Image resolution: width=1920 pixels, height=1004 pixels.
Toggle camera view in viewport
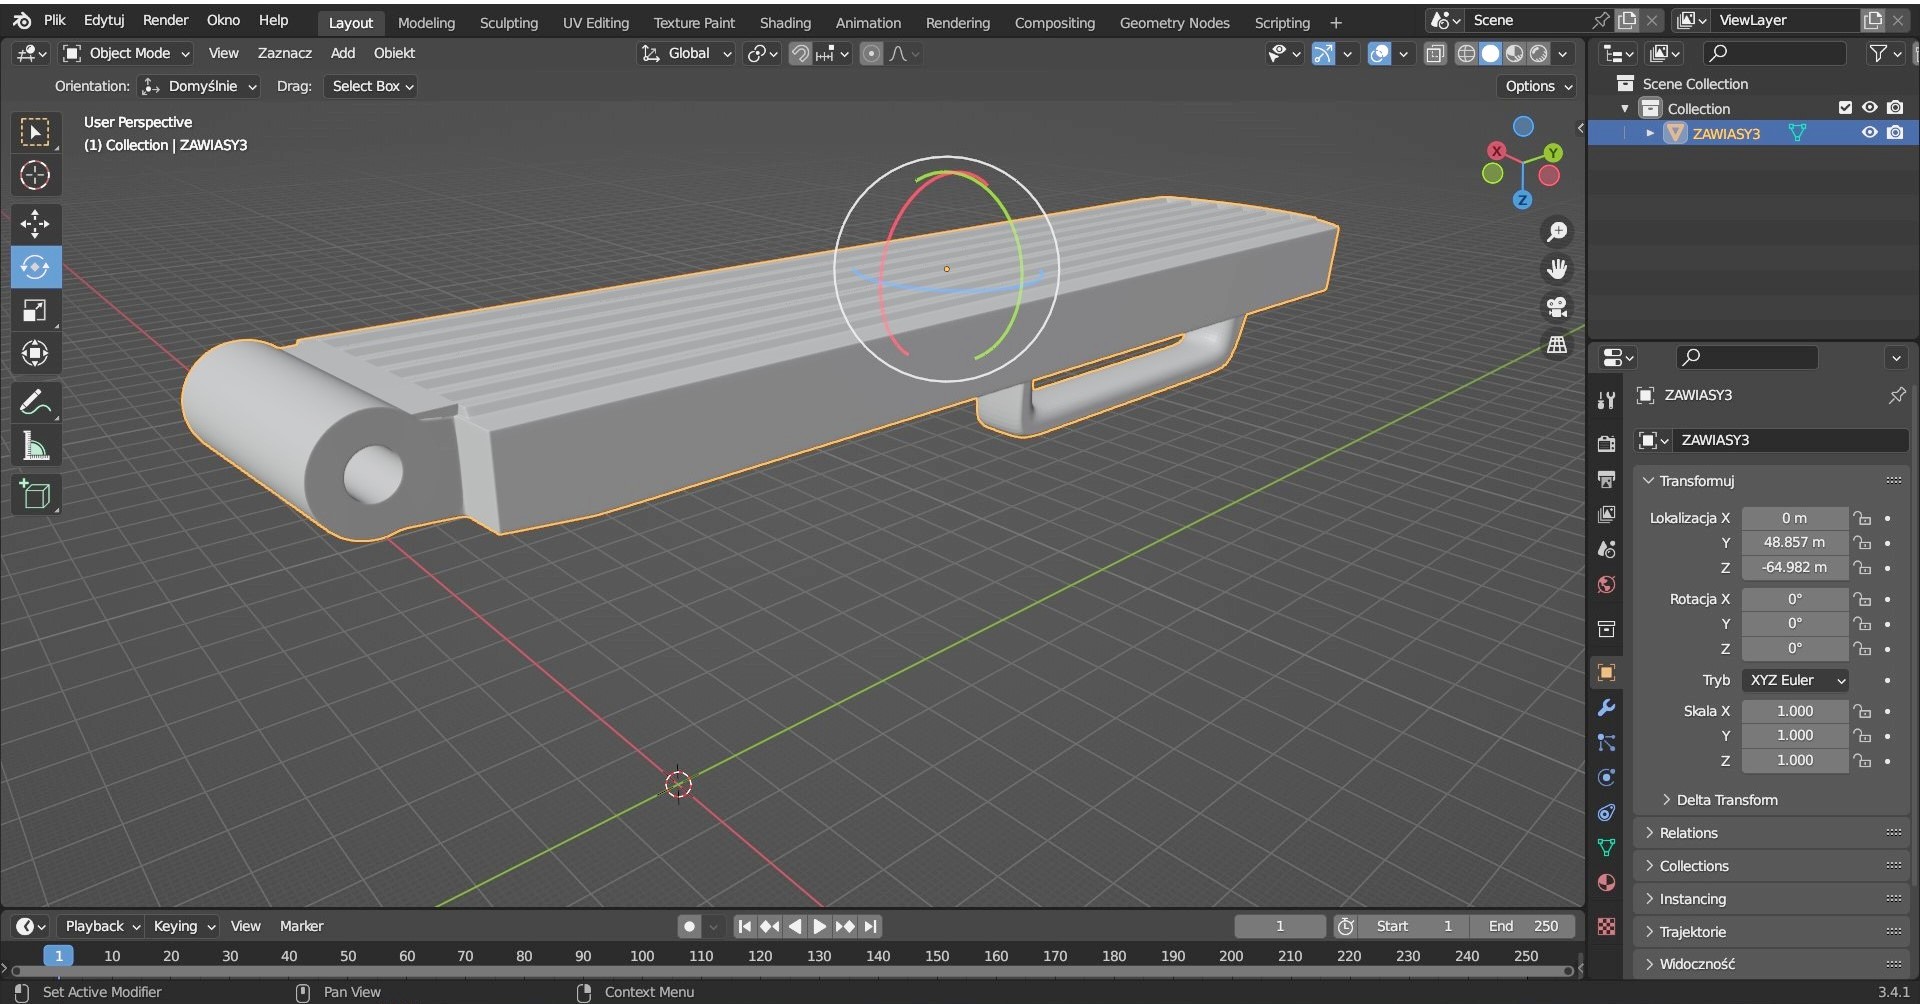point(1557,307)
